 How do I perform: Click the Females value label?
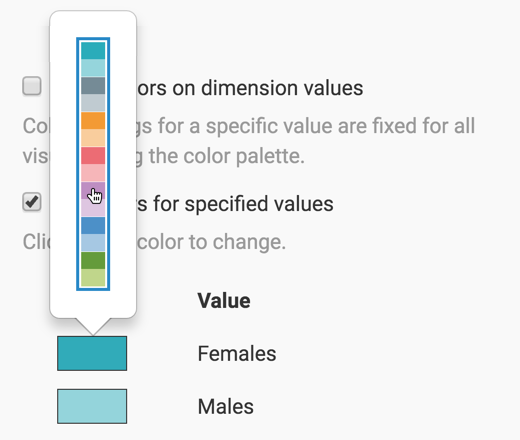237,353
